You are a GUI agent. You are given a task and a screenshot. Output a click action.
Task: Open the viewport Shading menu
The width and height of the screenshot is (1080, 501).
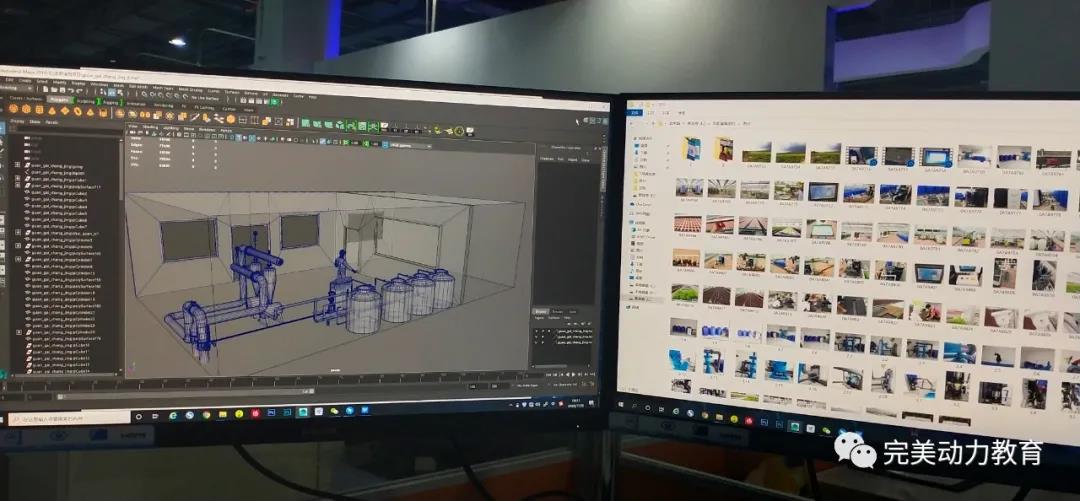tap(150, 127)
